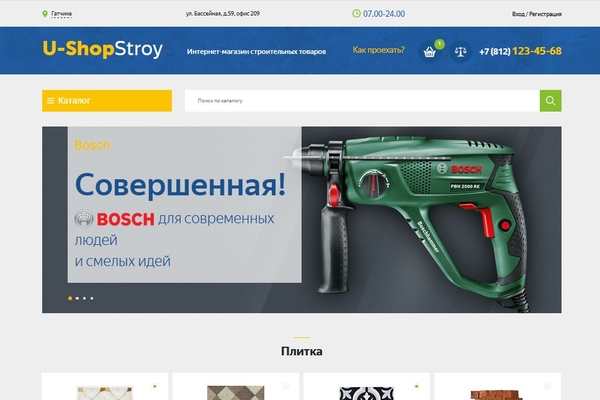Select the second slider dot
600x400 pixels.
[x=77, y=298]
